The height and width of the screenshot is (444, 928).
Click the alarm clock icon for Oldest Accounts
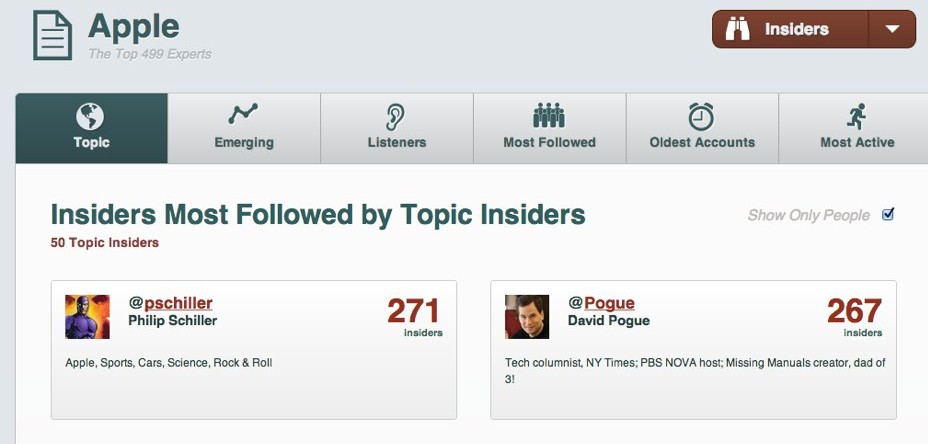[701, 115]
